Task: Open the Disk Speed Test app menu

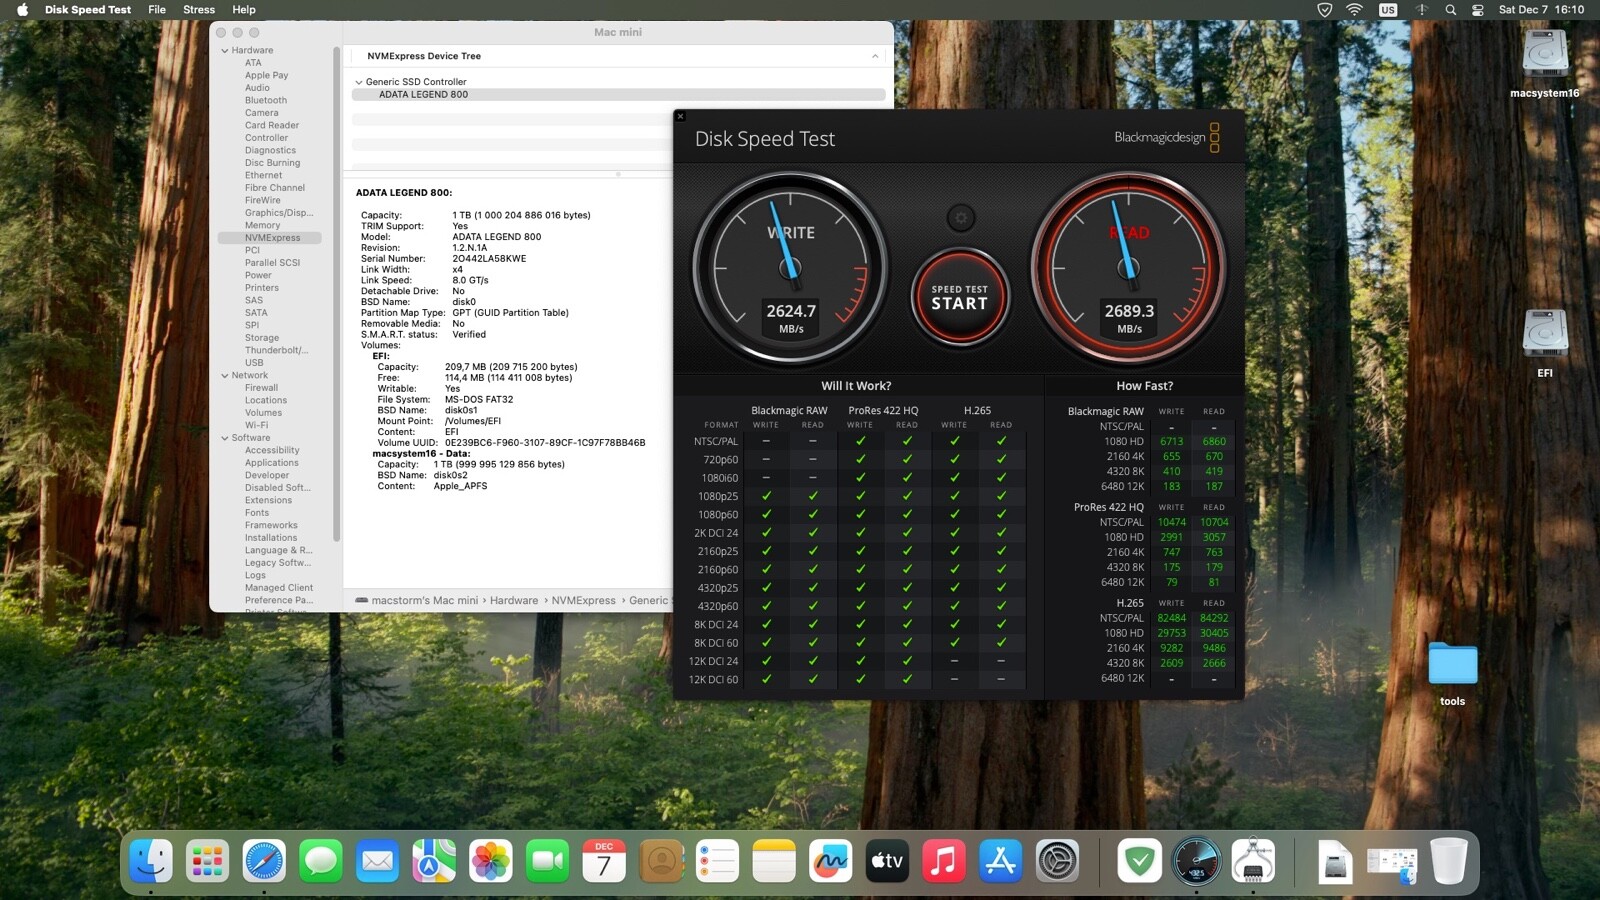Action: pyautogui.click(x=88, y=10)
